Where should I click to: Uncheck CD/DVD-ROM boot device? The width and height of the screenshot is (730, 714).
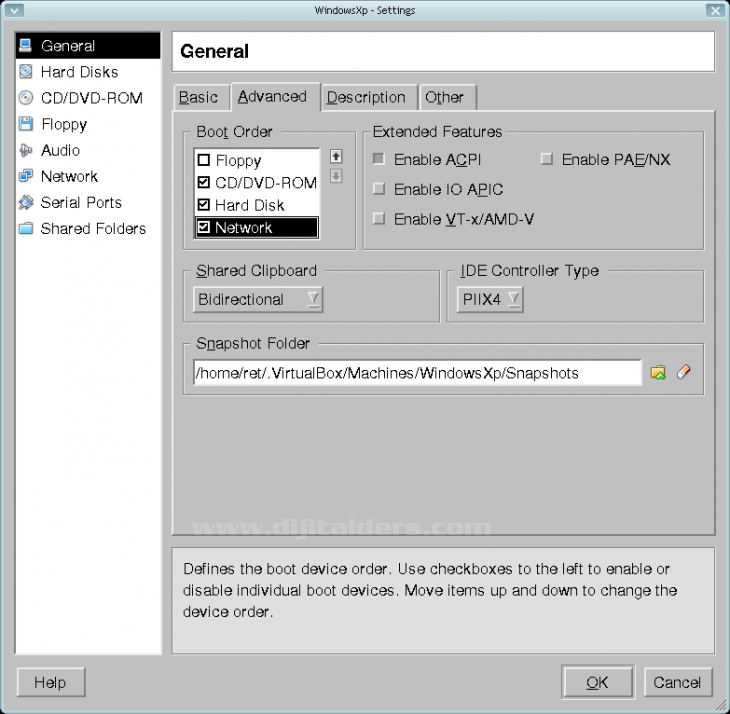point(204,182)
